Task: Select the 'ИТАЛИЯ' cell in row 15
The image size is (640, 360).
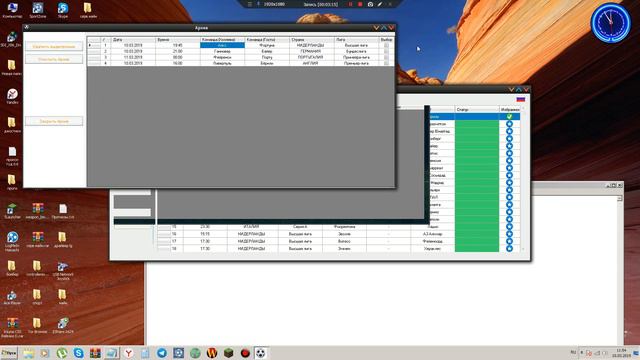Action: click(x=251, y=227)
